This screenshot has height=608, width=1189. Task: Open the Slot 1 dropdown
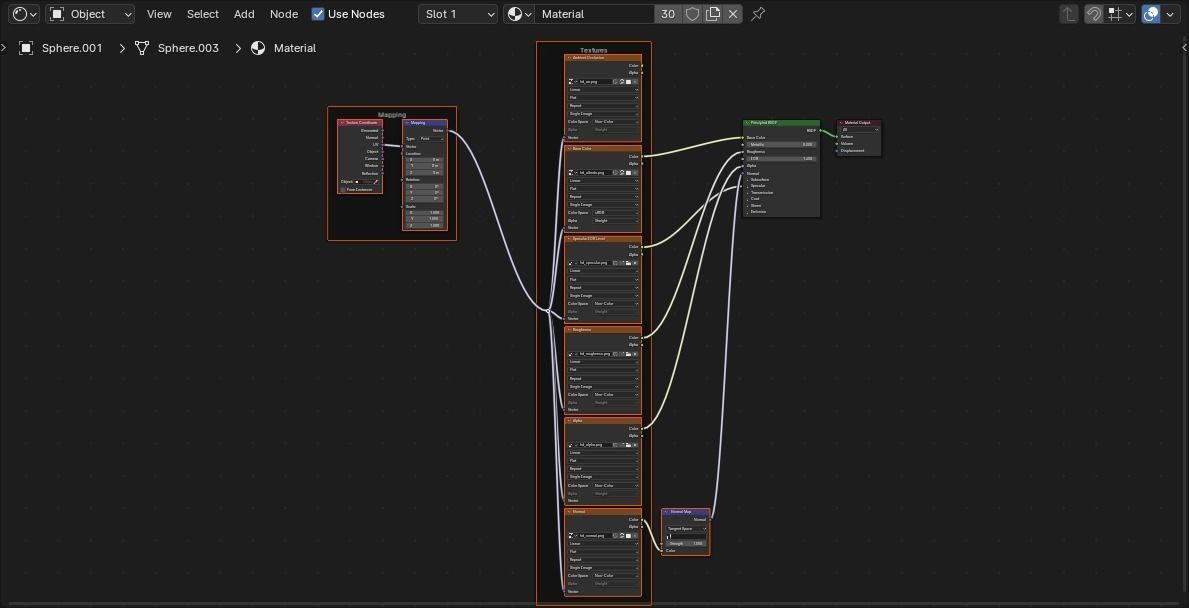tap(458, 14)
